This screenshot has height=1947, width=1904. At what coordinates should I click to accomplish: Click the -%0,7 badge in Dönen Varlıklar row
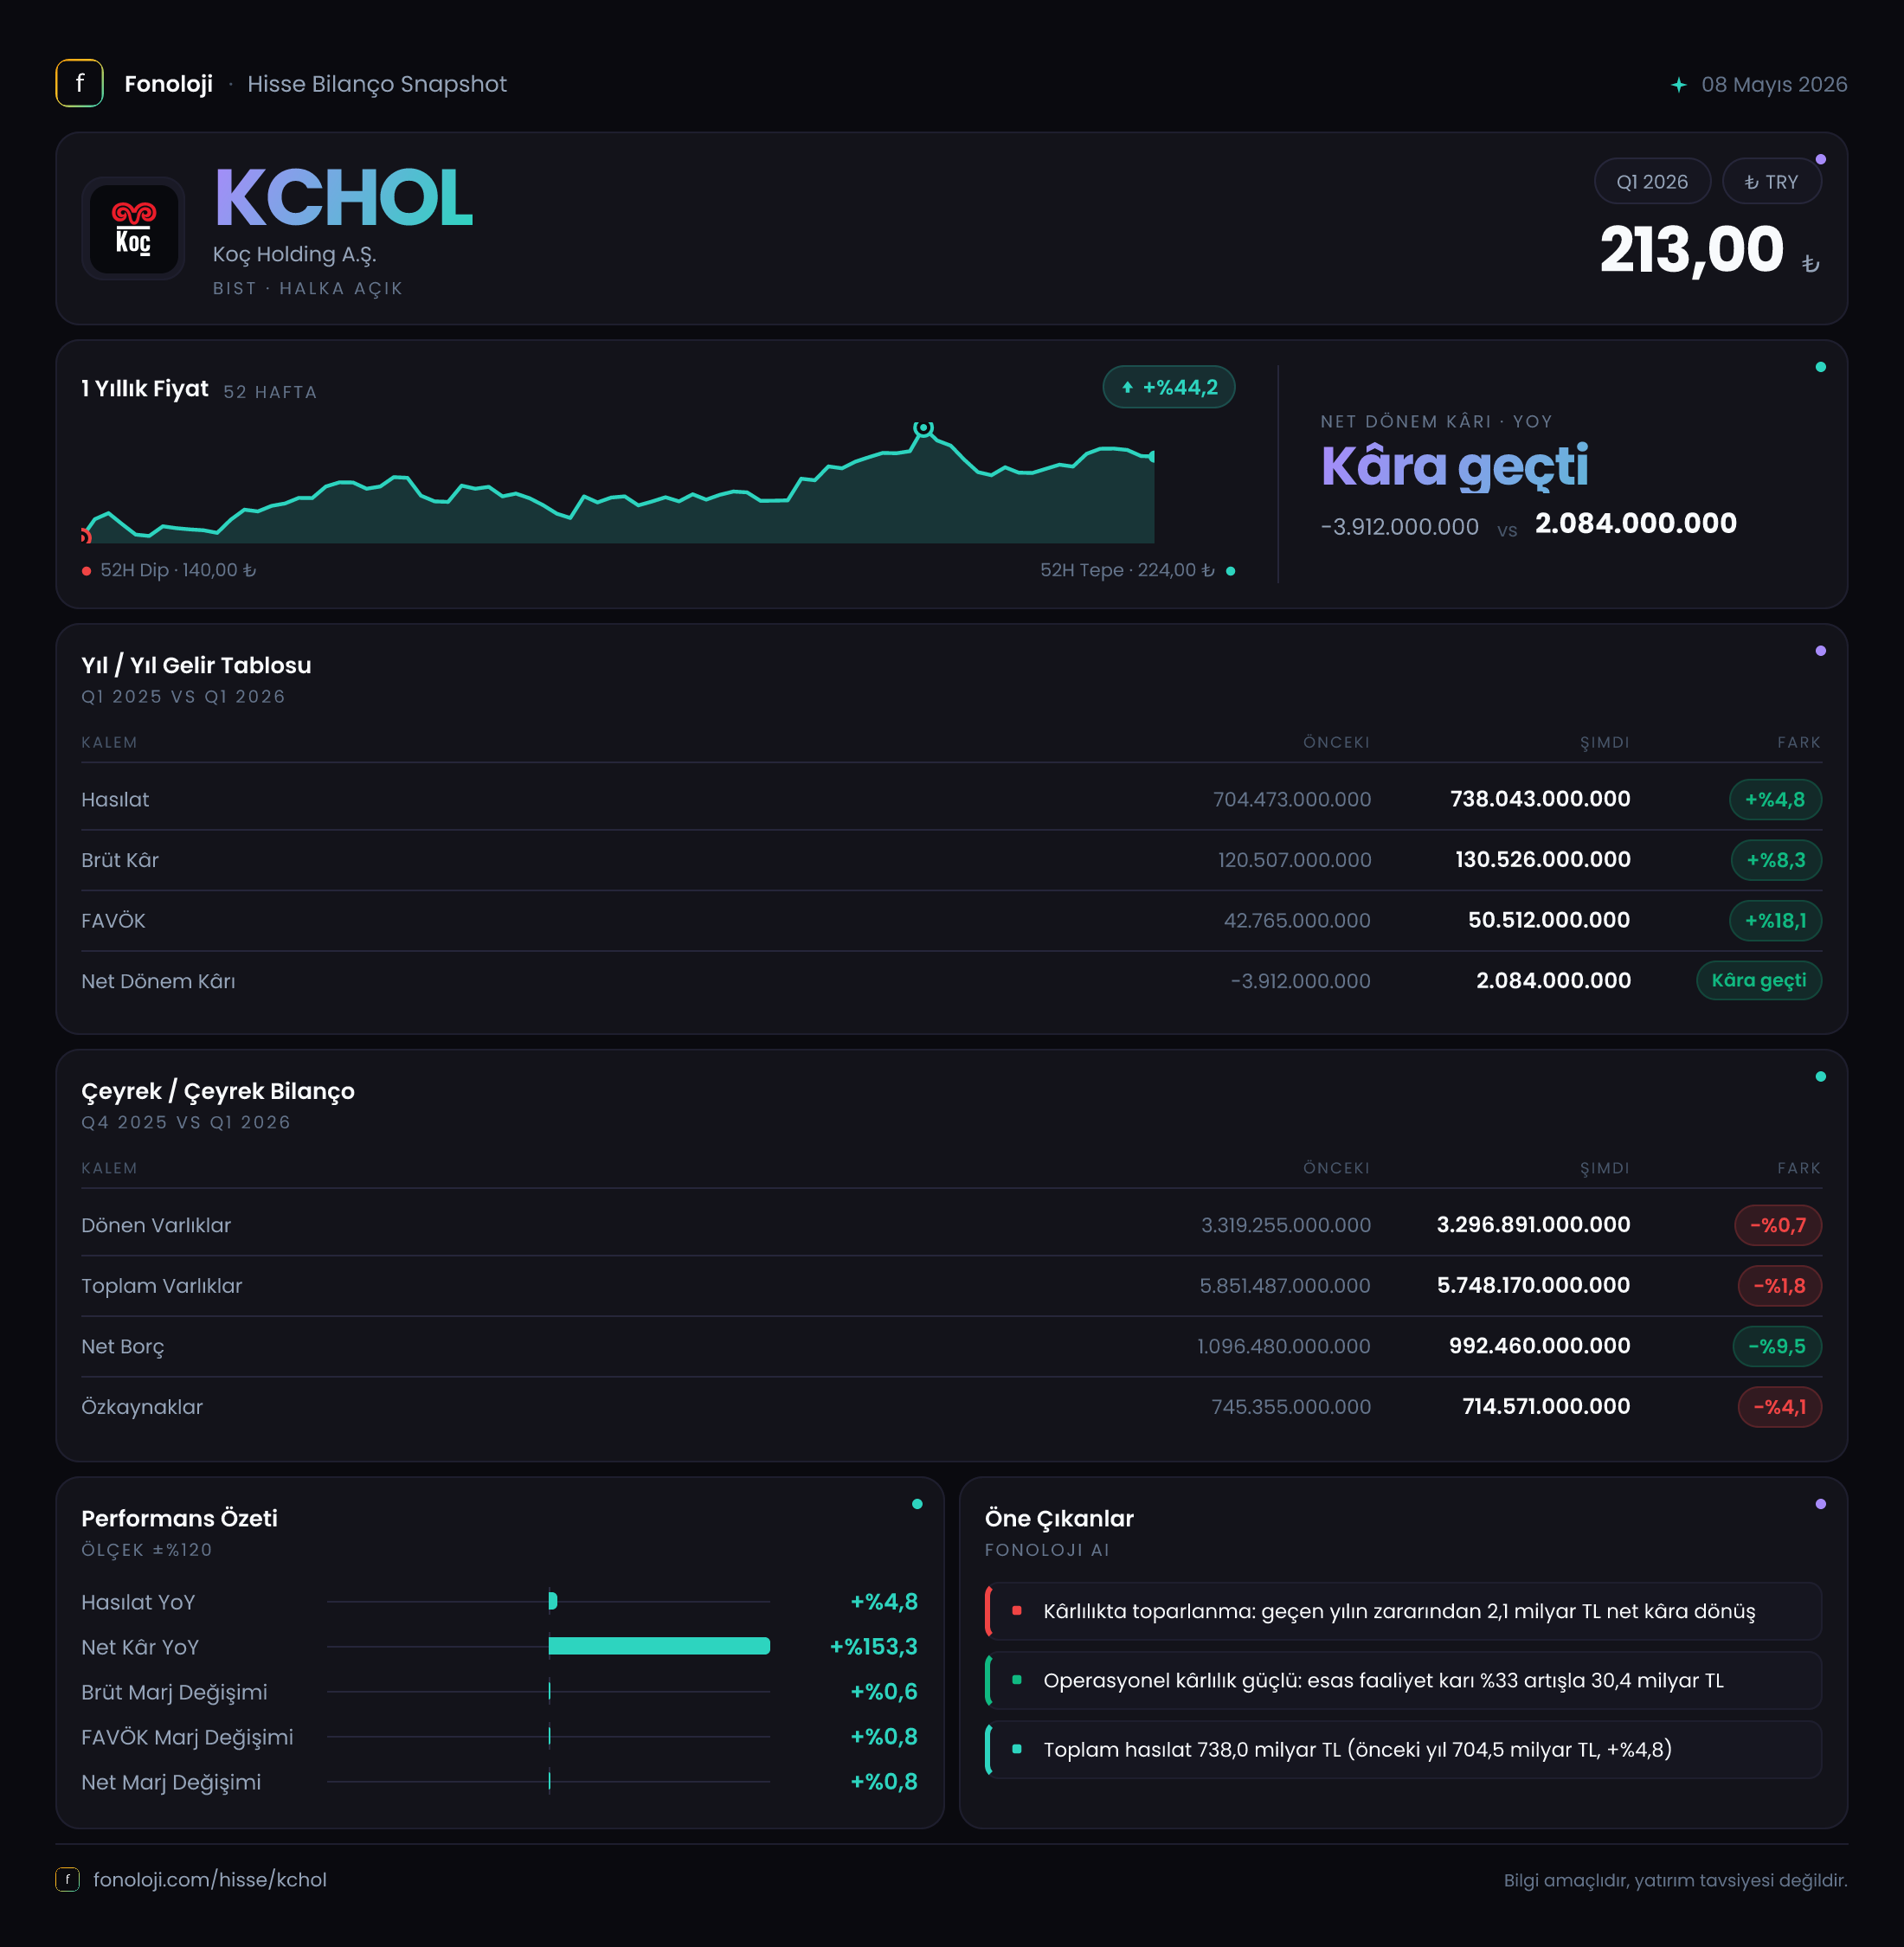[1778, 1225]
